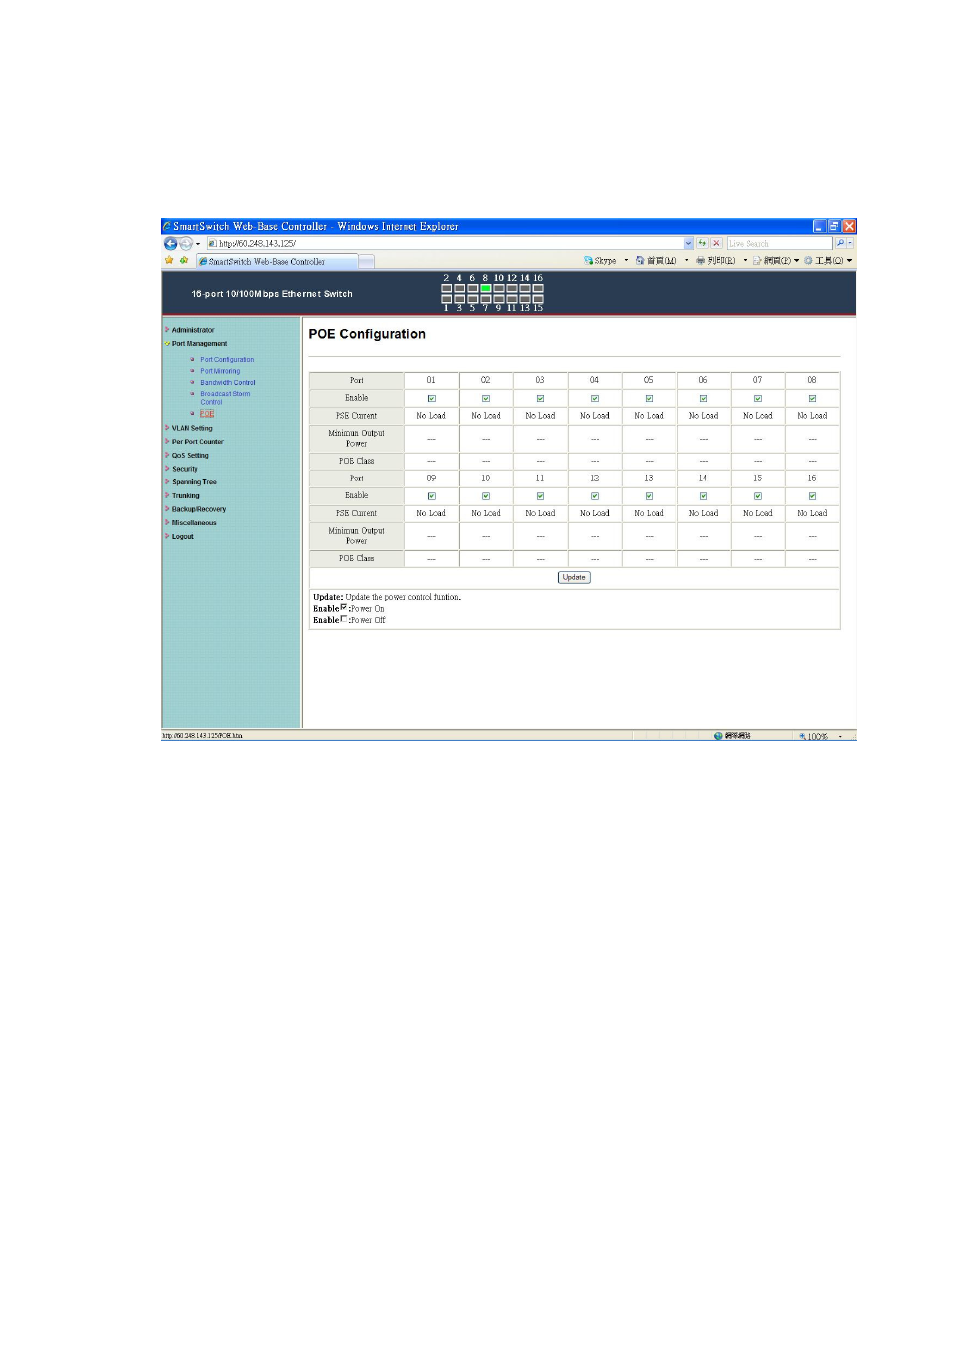This screenshot has width=954, height=1351.
Task: Toggle Enable checkbox for port 05
Action: pyautogui.click(x=649, y=398)
